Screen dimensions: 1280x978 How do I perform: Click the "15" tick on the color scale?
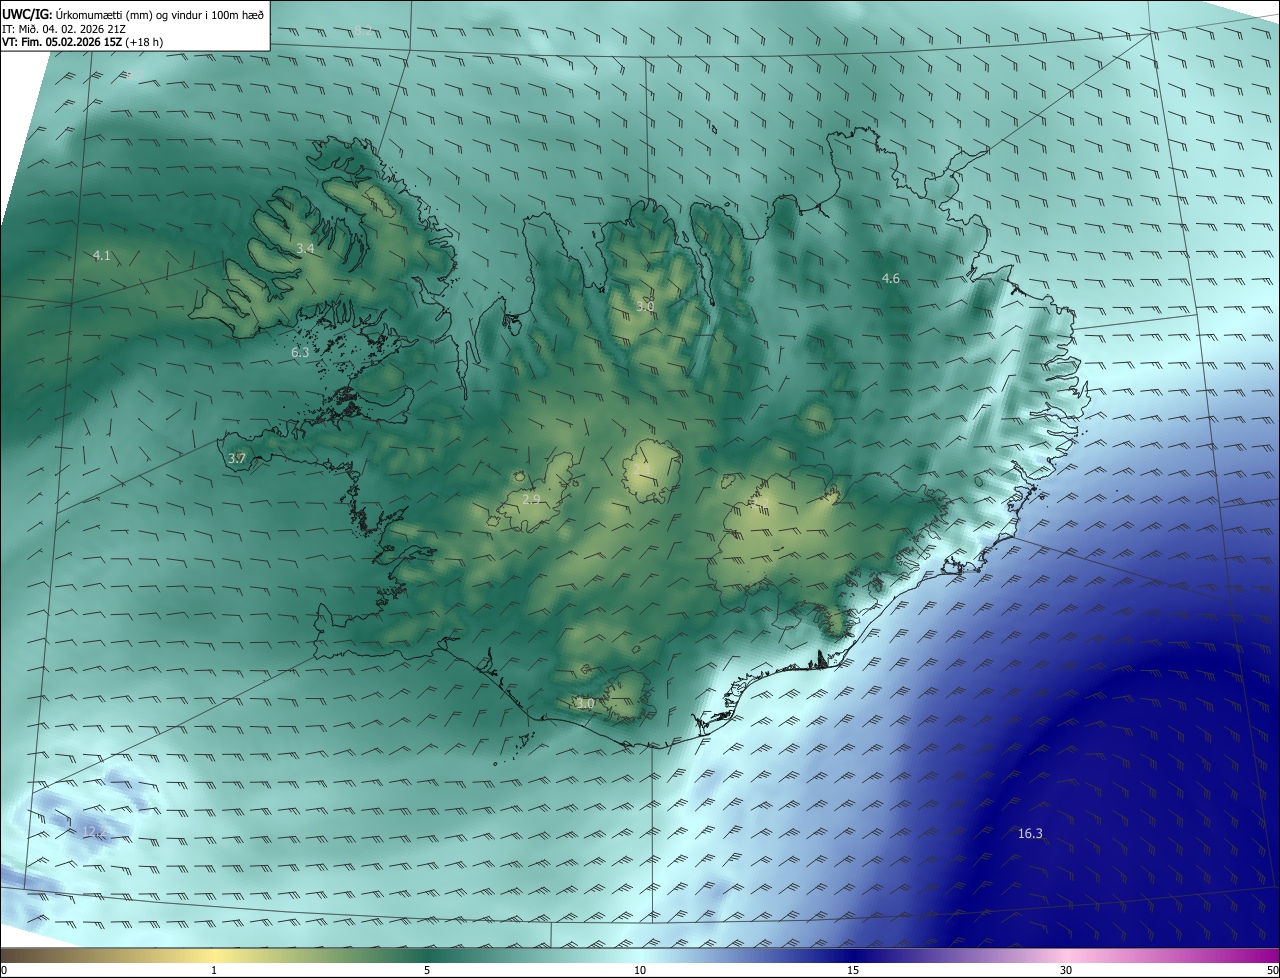click(x=853, y=970)
